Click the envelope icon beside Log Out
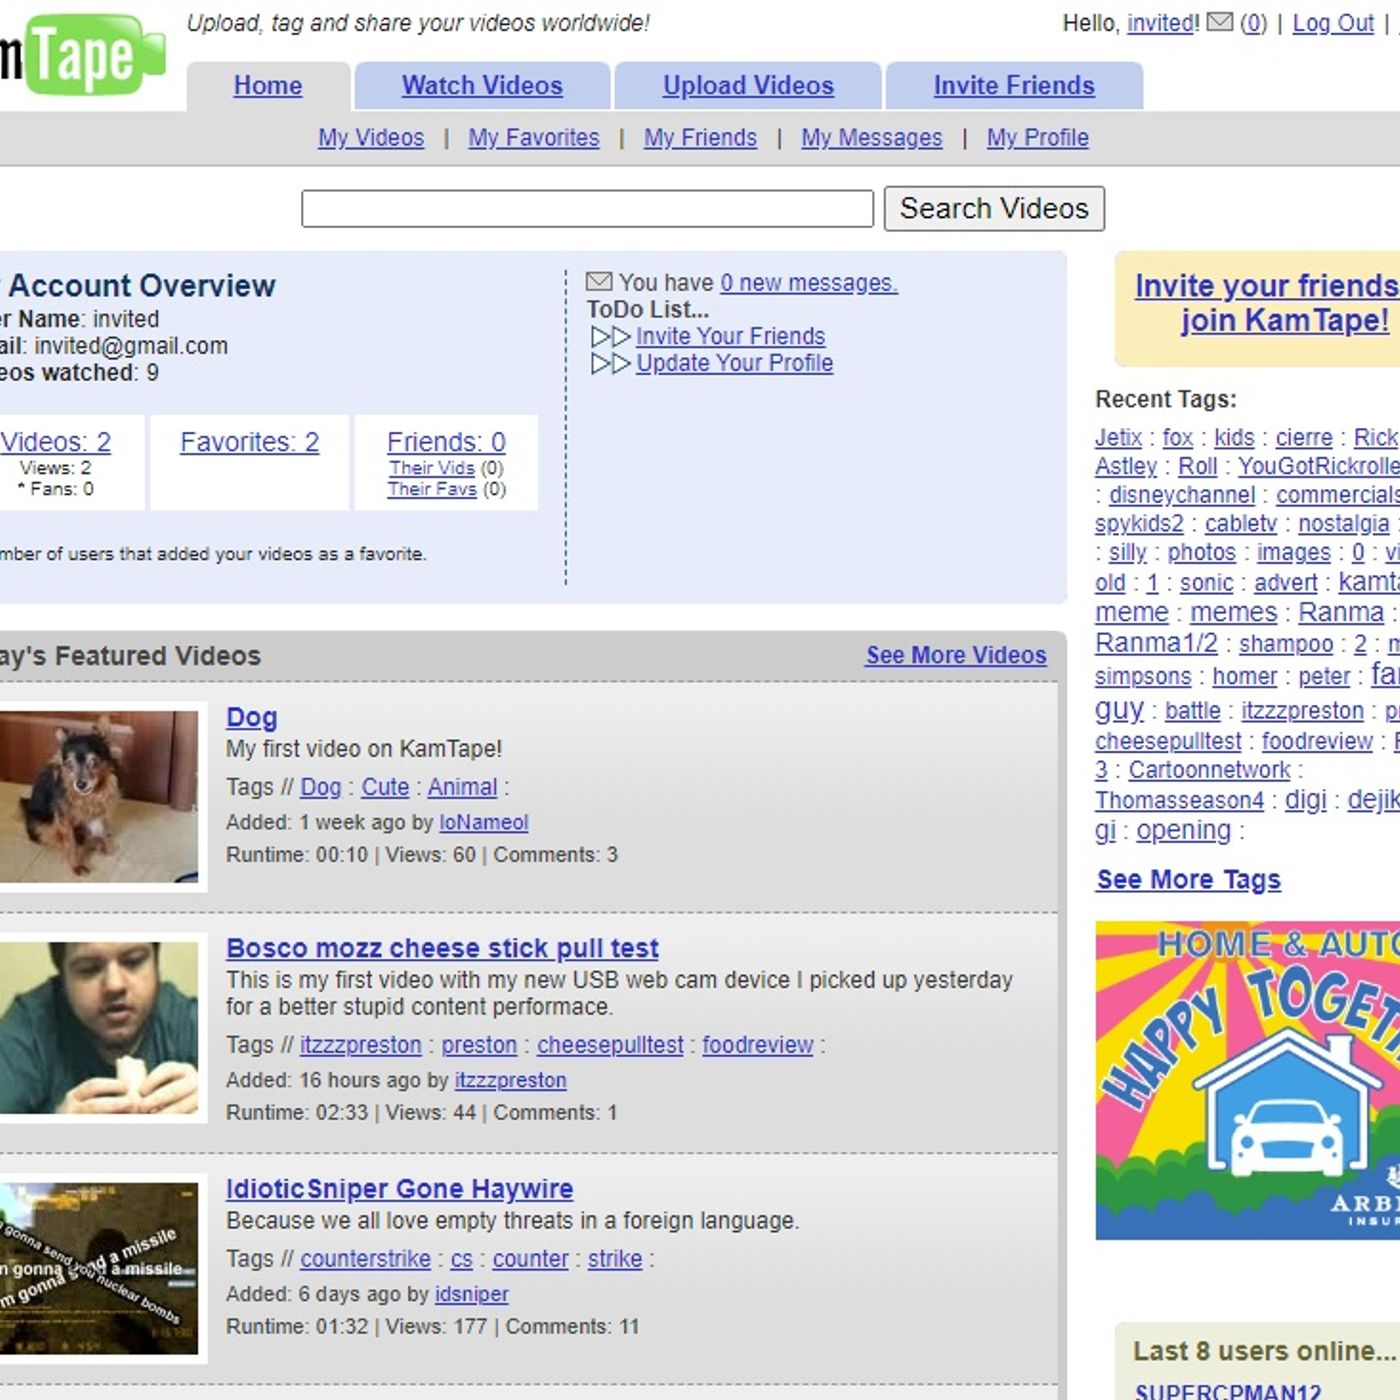The width and height of the screenshot is (1400, 1400). (1219, 21)
